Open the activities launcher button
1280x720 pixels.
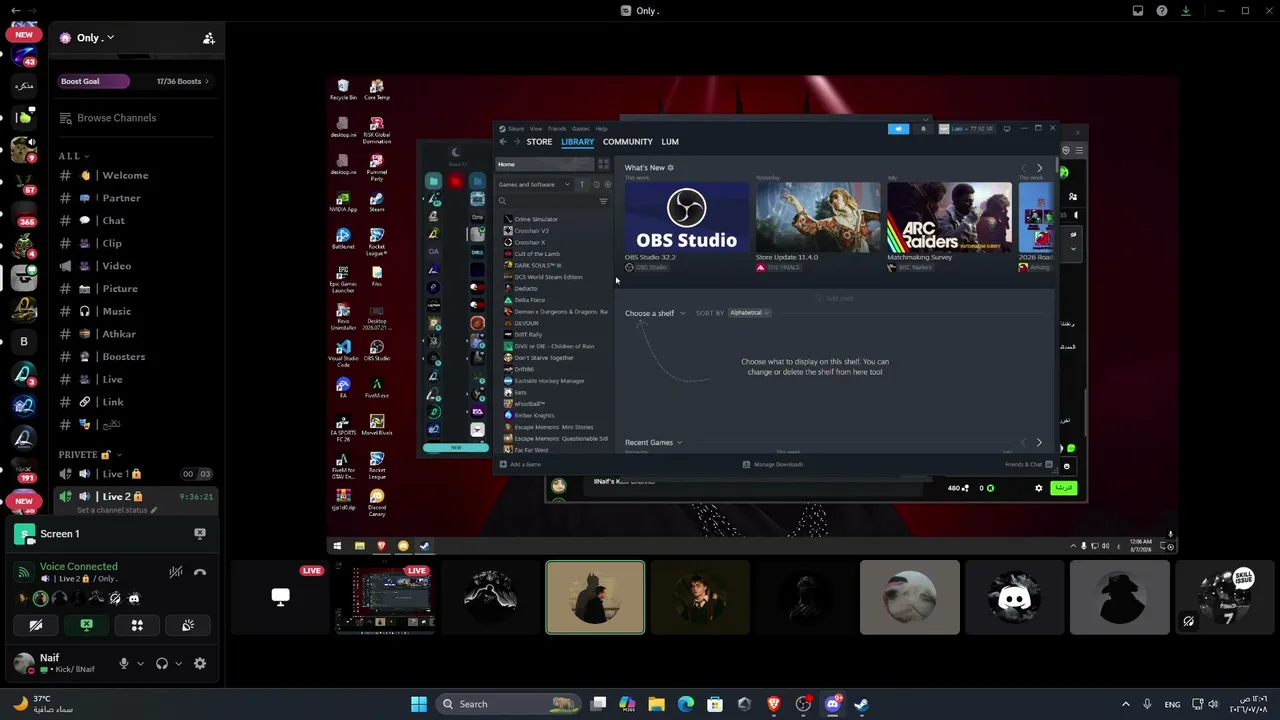pyautogui.click(x=137, y=625)
